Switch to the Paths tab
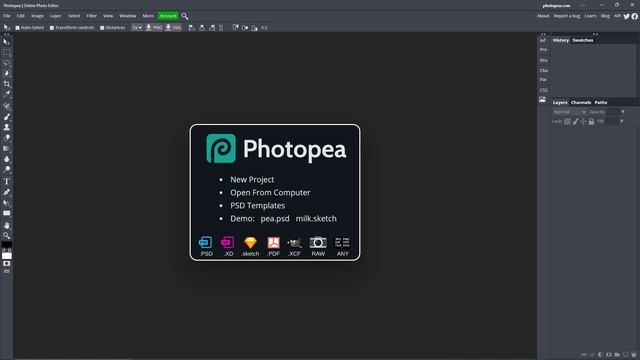 tap(601, 102)
